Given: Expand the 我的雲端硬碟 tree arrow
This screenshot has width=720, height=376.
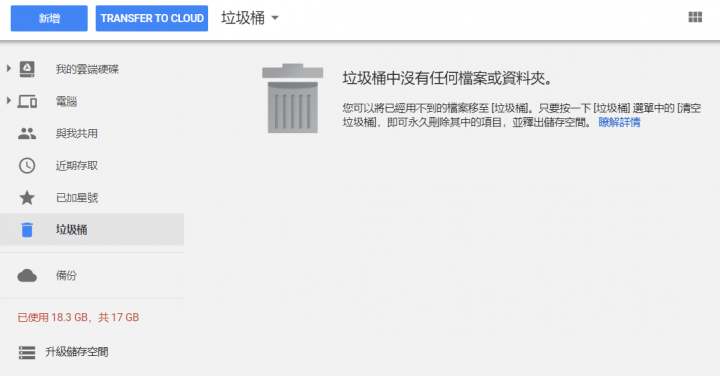Looking at the screenshot, I should coord(8,68).
